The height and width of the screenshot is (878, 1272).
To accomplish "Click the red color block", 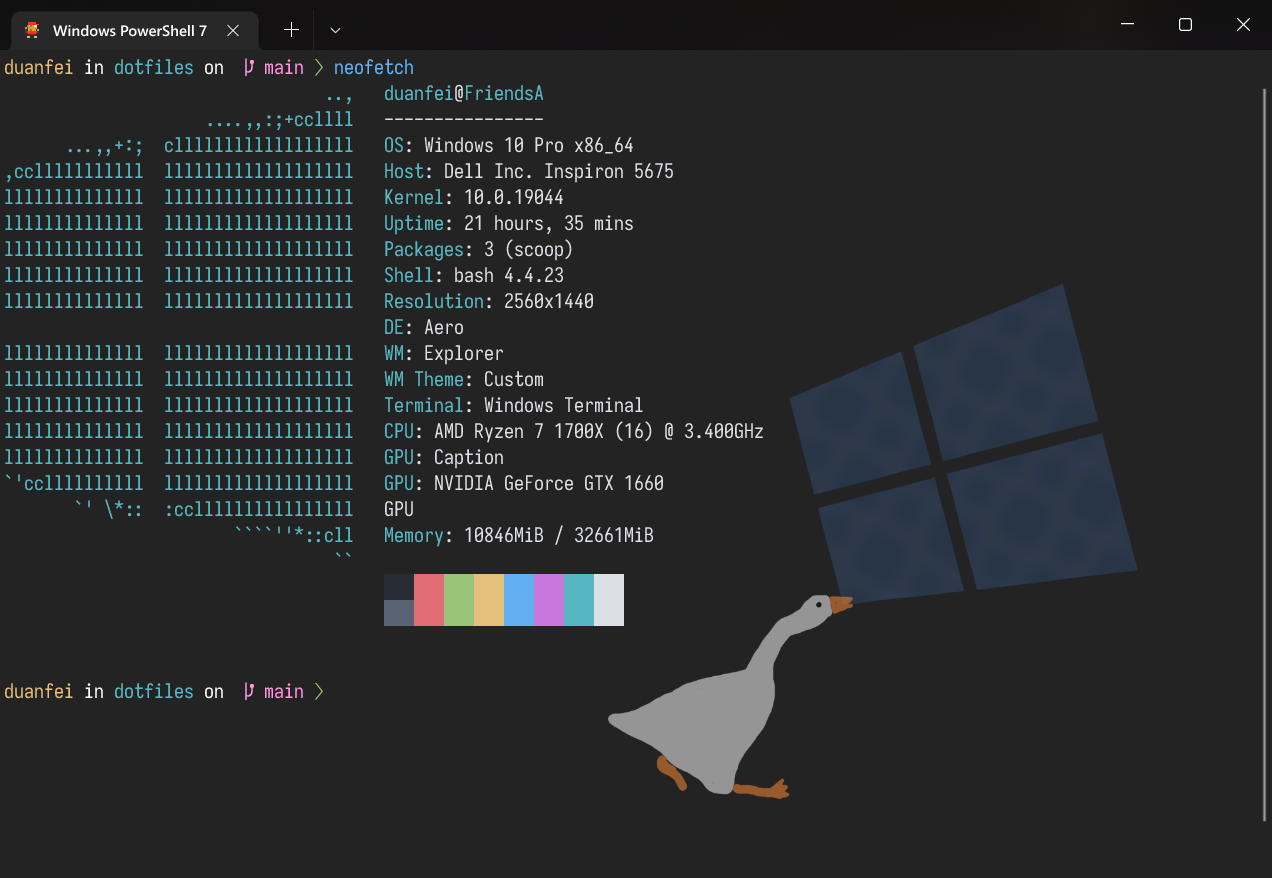I will (x=429, y=600).
